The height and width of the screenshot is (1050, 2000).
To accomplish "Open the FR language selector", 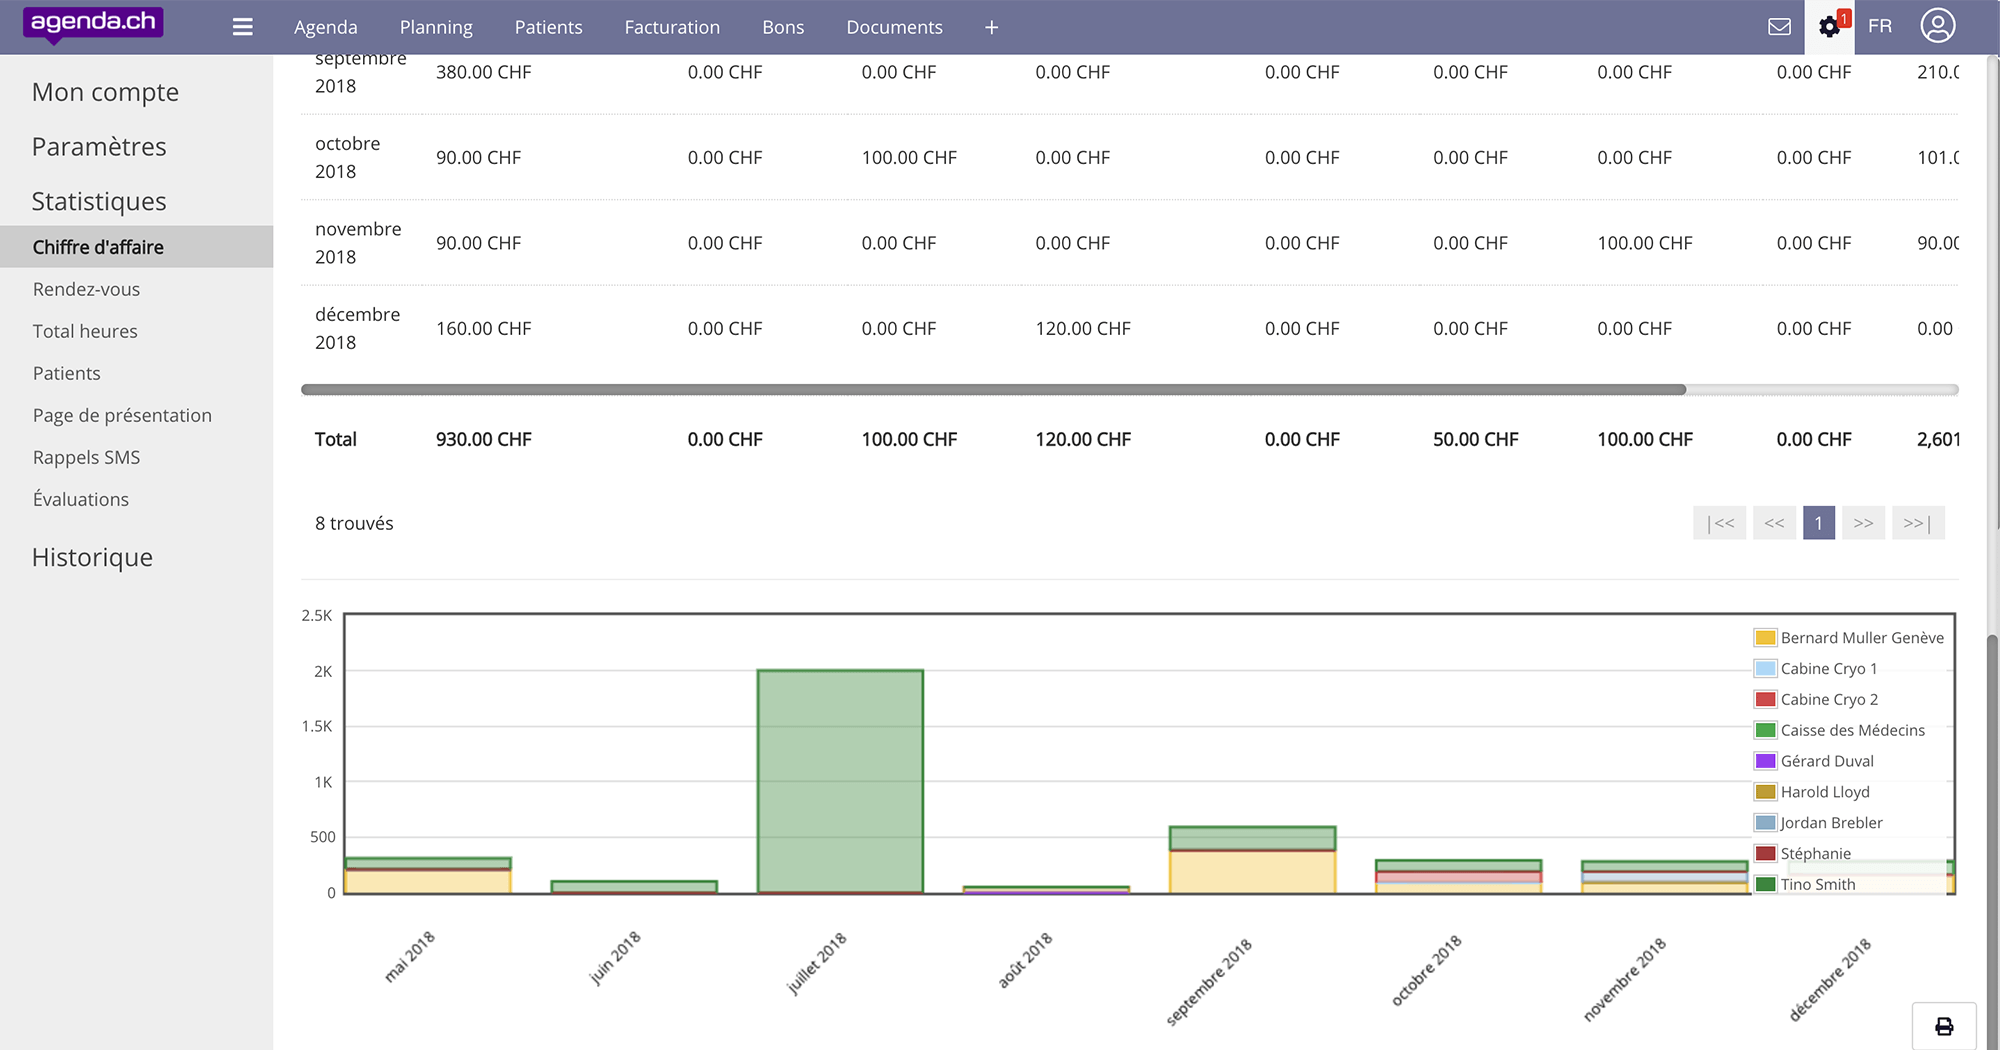I will point(1879,26).
